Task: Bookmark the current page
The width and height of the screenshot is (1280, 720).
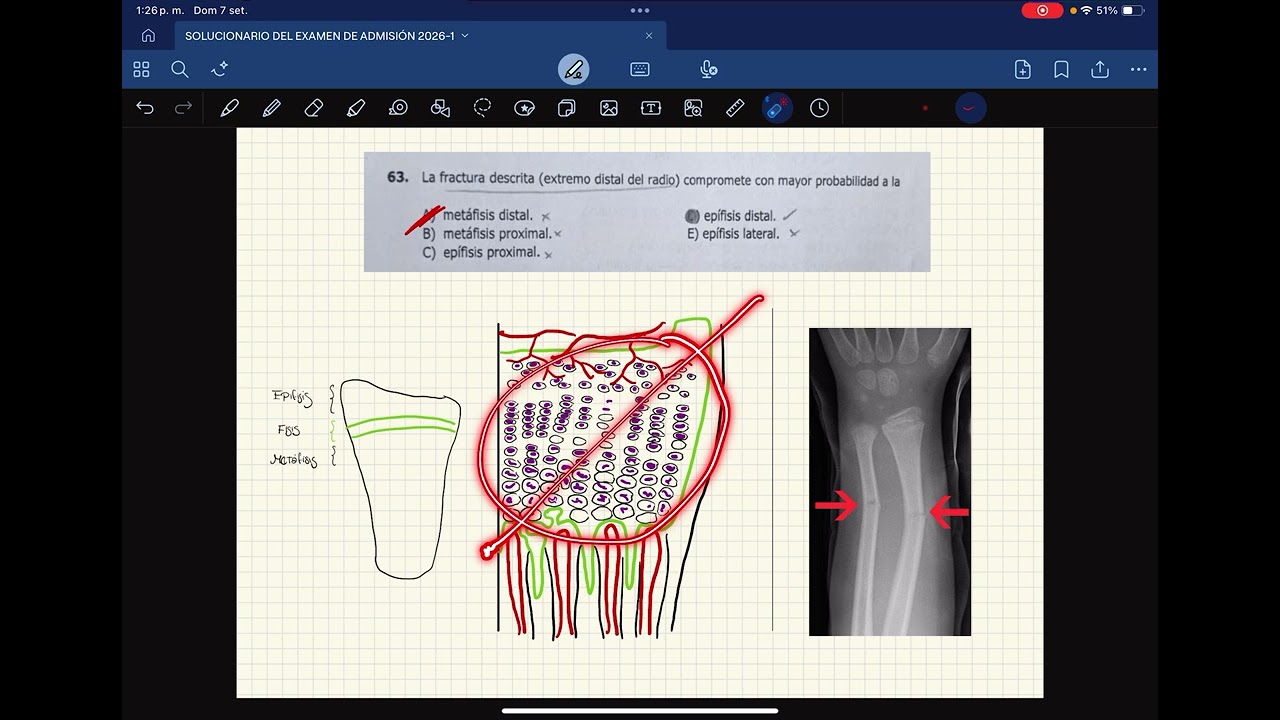Action: (1061, 69)
